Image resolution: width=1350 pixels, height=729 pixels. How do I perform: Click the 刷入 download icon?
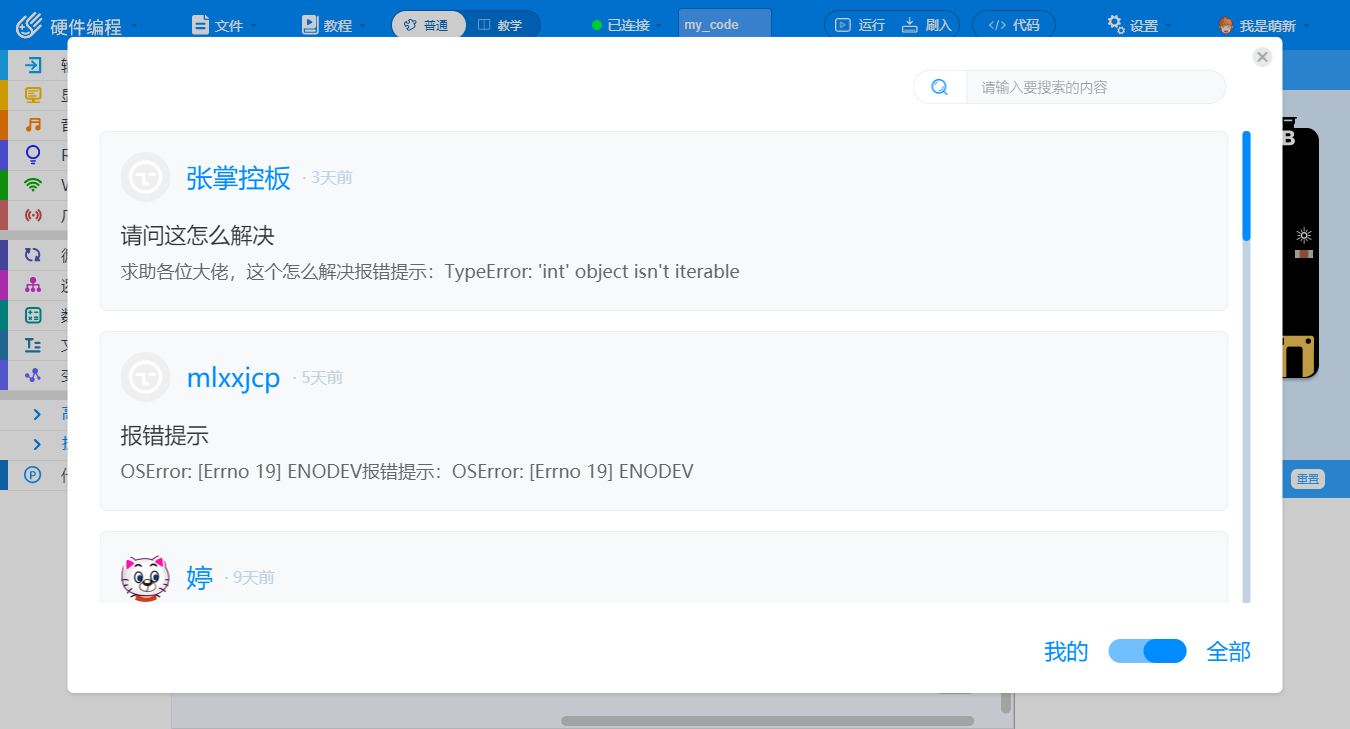[909, 25]
